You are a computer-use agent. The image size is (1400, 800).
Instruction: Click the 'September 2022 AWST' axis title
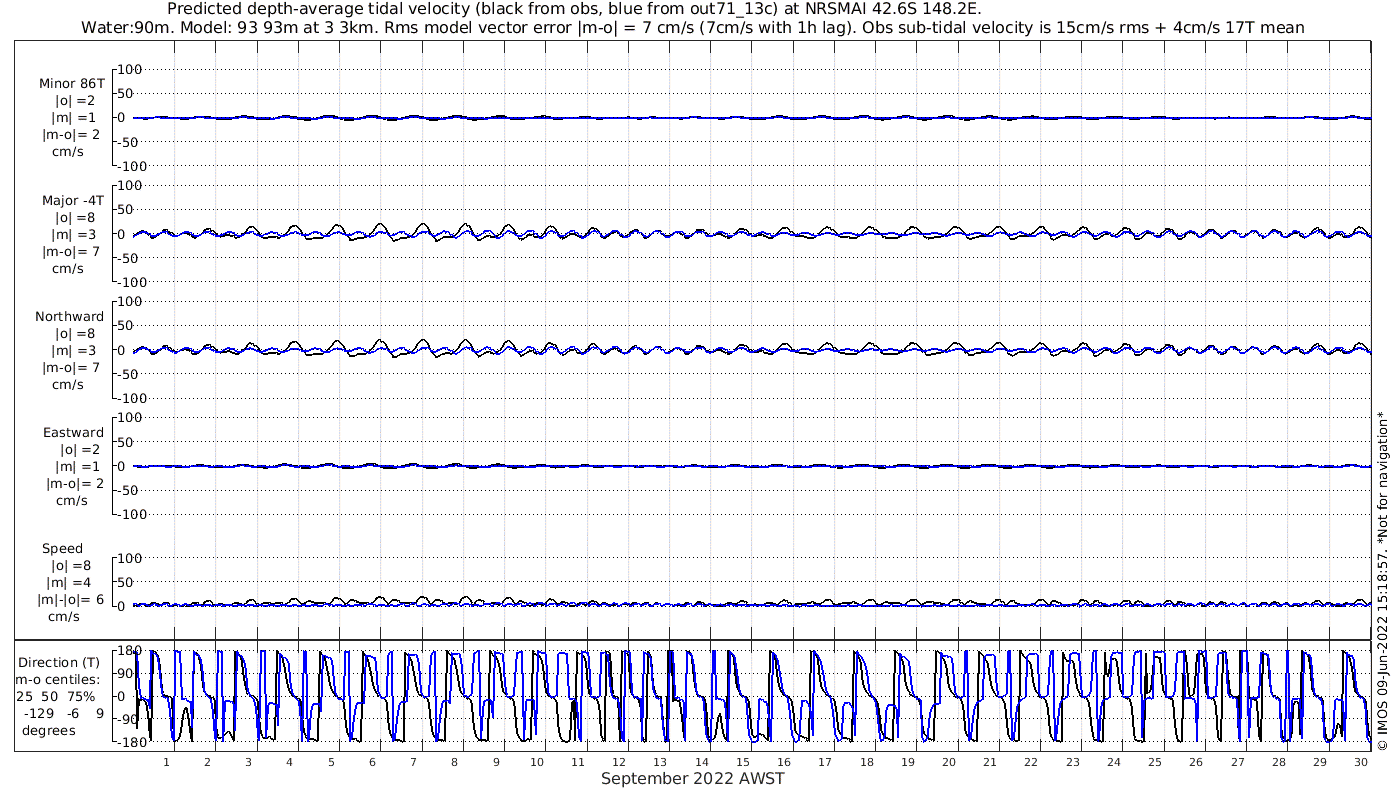click(x=693, y=779)
